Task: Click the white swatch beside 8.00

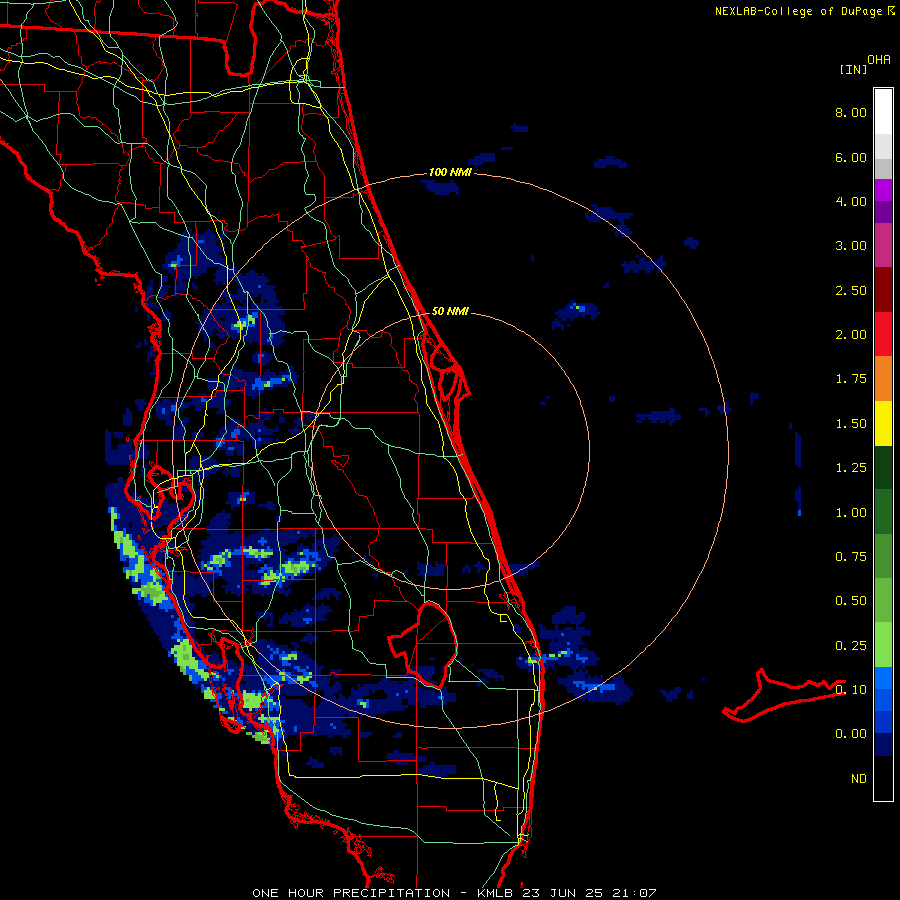Action: click(x=883, y=112)
